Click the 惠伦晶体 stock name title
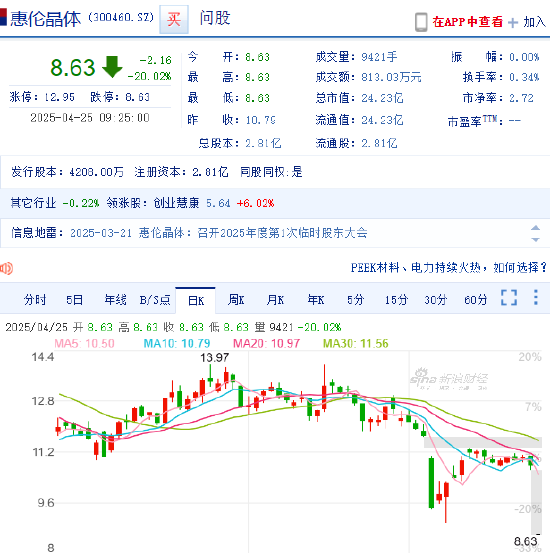The width and height of the screenshot is (550, 553). point(46,19)
